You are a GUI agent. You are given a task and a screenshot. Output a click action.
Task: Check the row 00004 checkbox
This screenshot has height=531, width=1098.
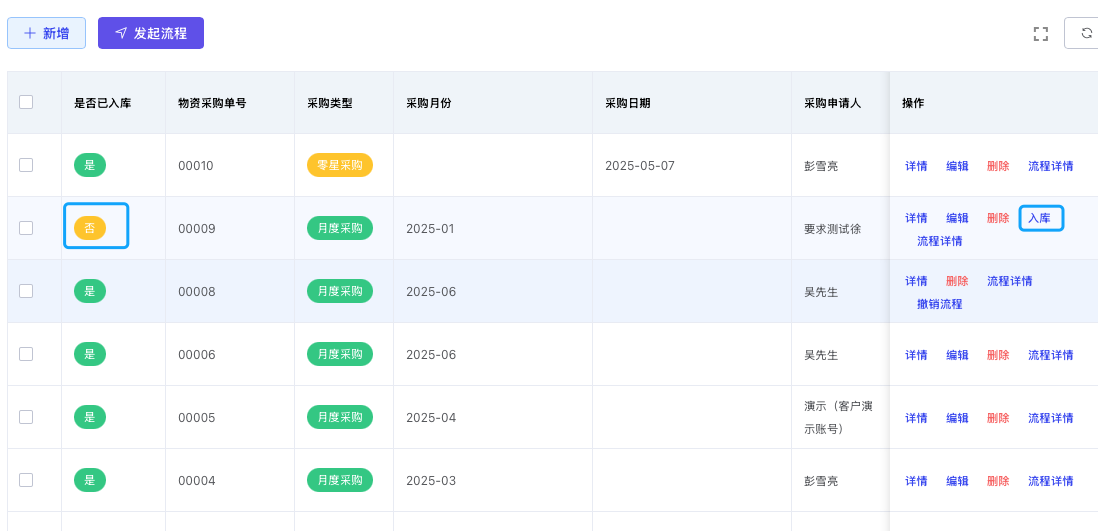(x=26, y=481)
